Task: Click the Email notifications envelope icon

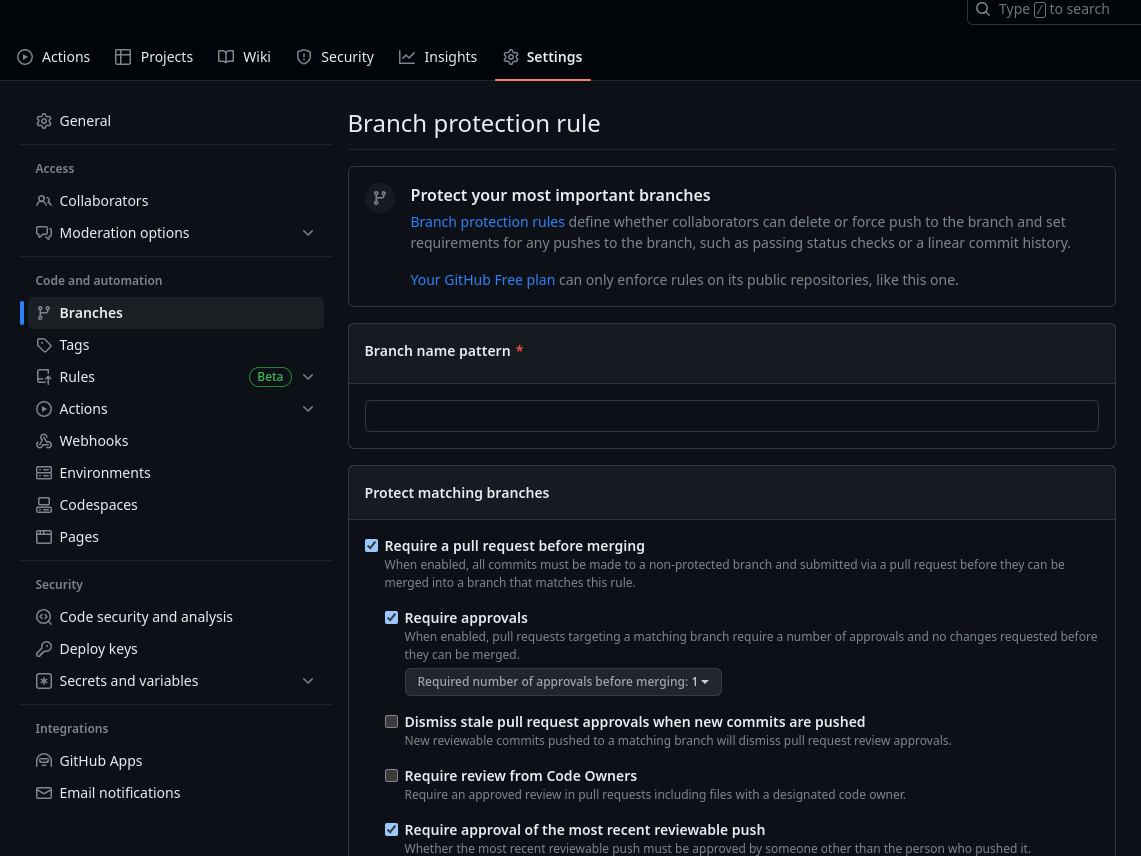Action: click(44, 793)
